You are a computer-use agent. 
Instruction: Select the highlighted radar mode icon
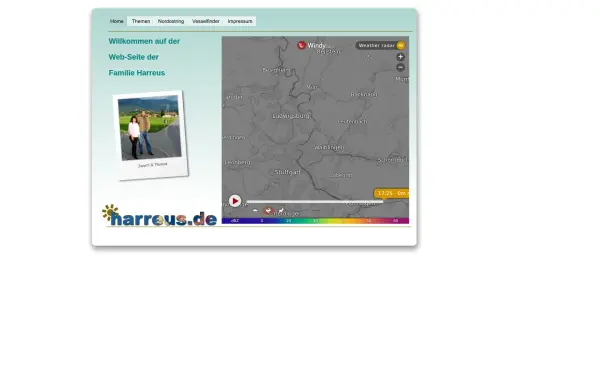(x=268, y=210)
